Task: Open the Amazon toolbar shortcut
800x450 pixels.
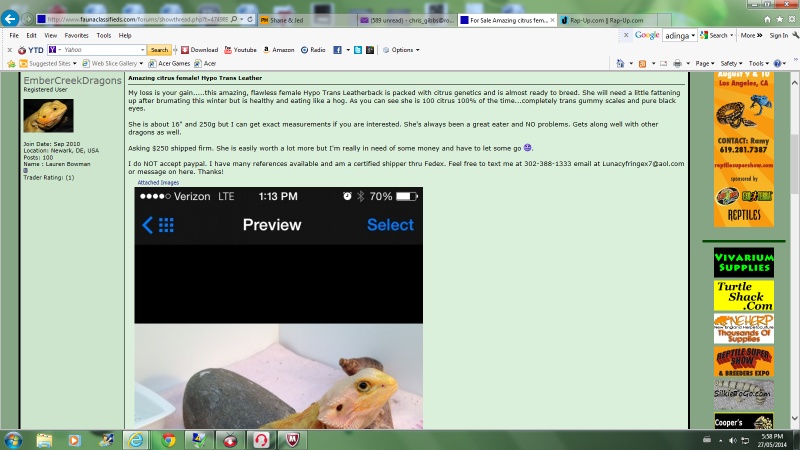Action: (279, 50)
